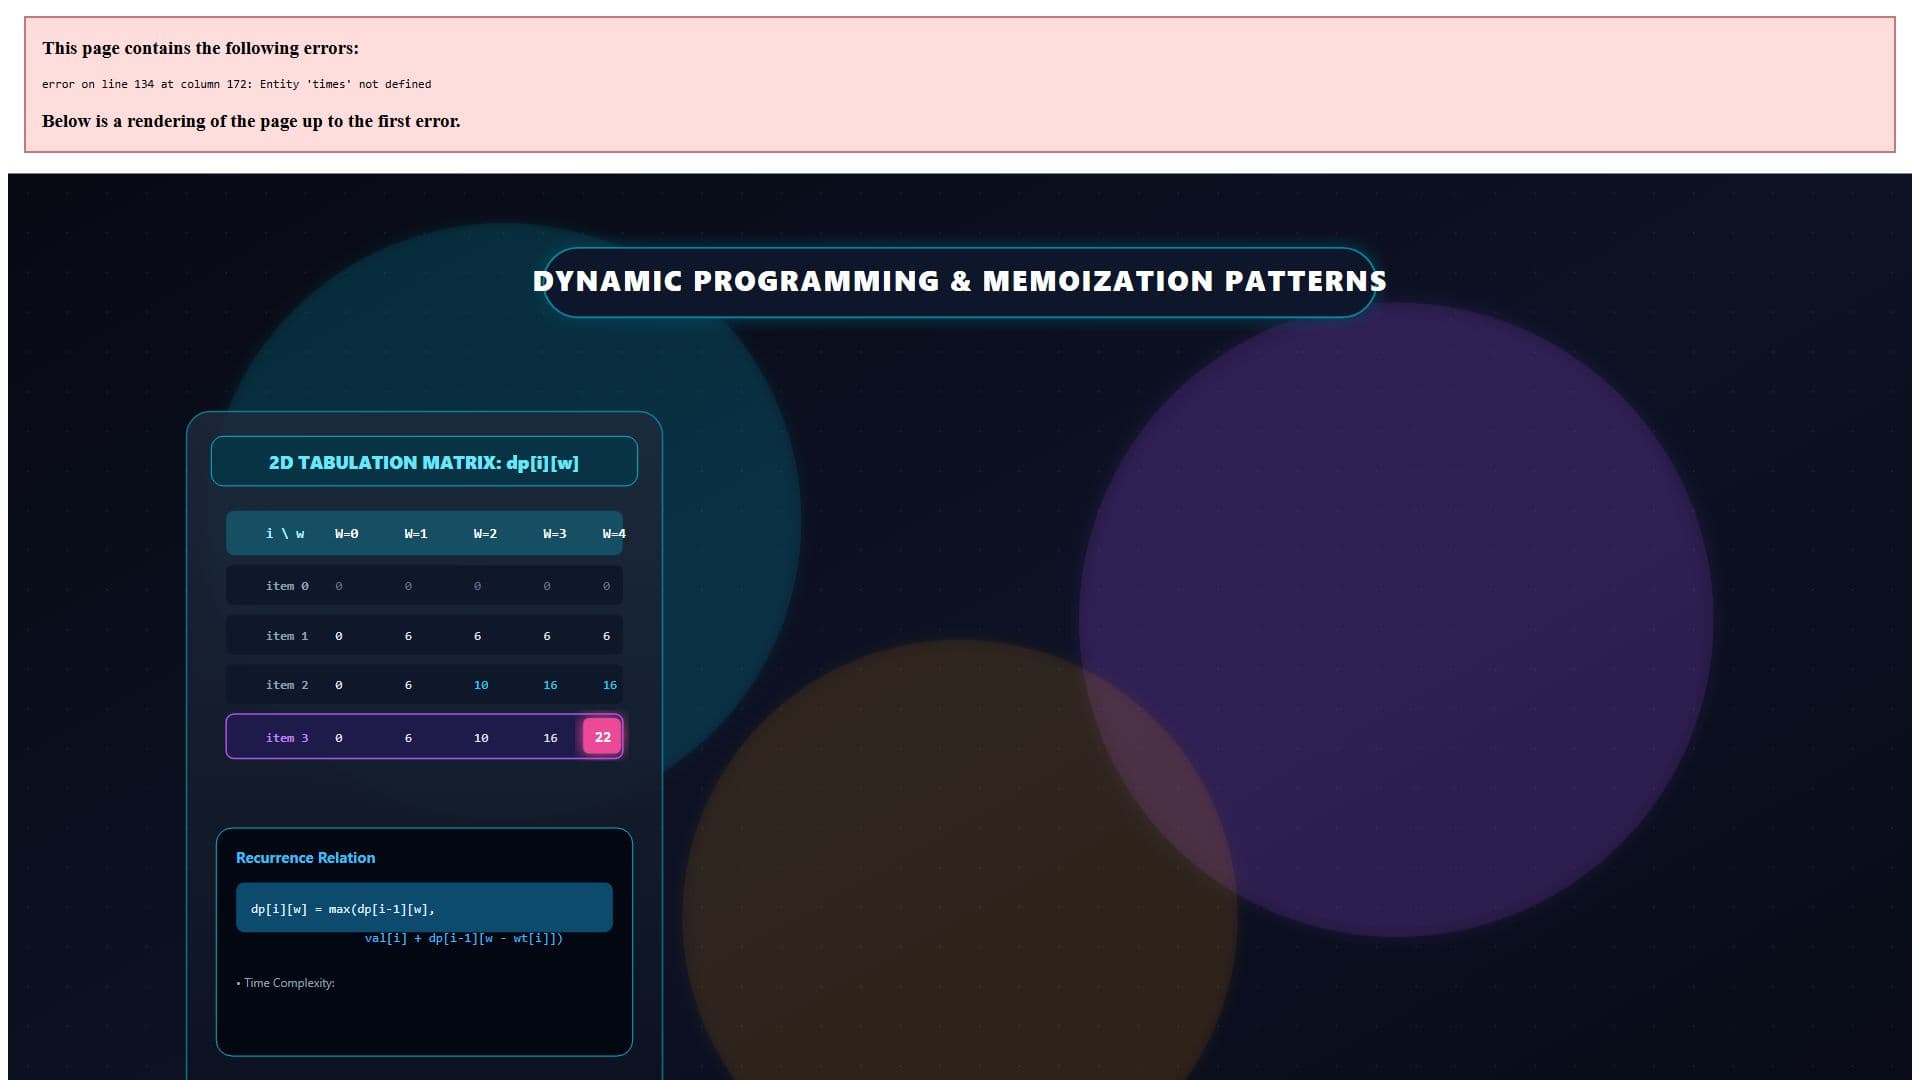Click the W=2 value 6 in item 1 row
Image resolution: width=1920 pixels, height=1080 pixels.
pos(477,636)
